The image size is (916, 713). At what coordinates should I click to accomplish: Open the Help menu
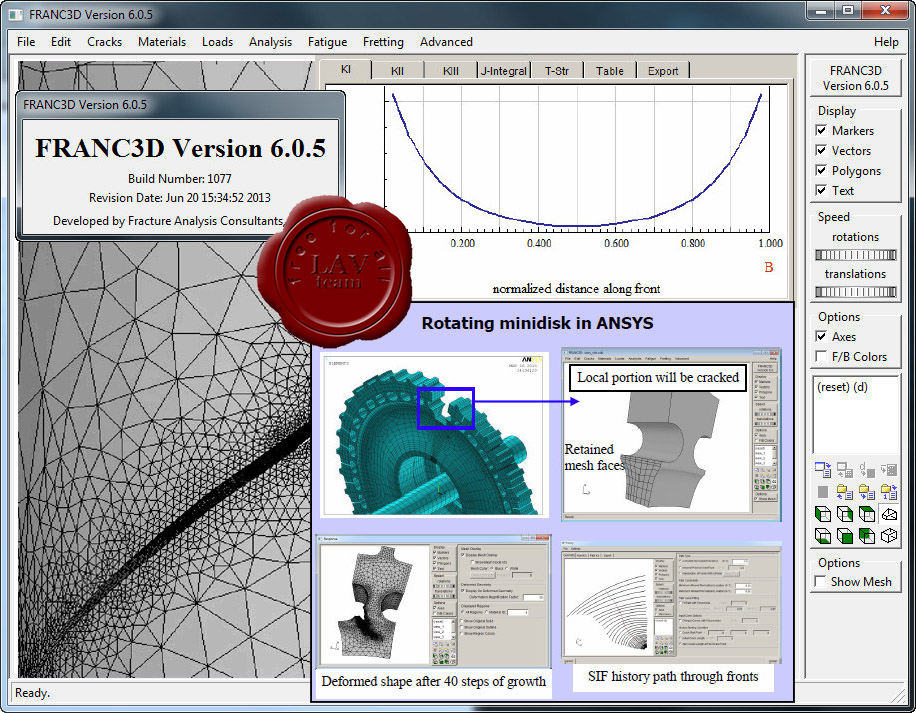pos(886,42)
